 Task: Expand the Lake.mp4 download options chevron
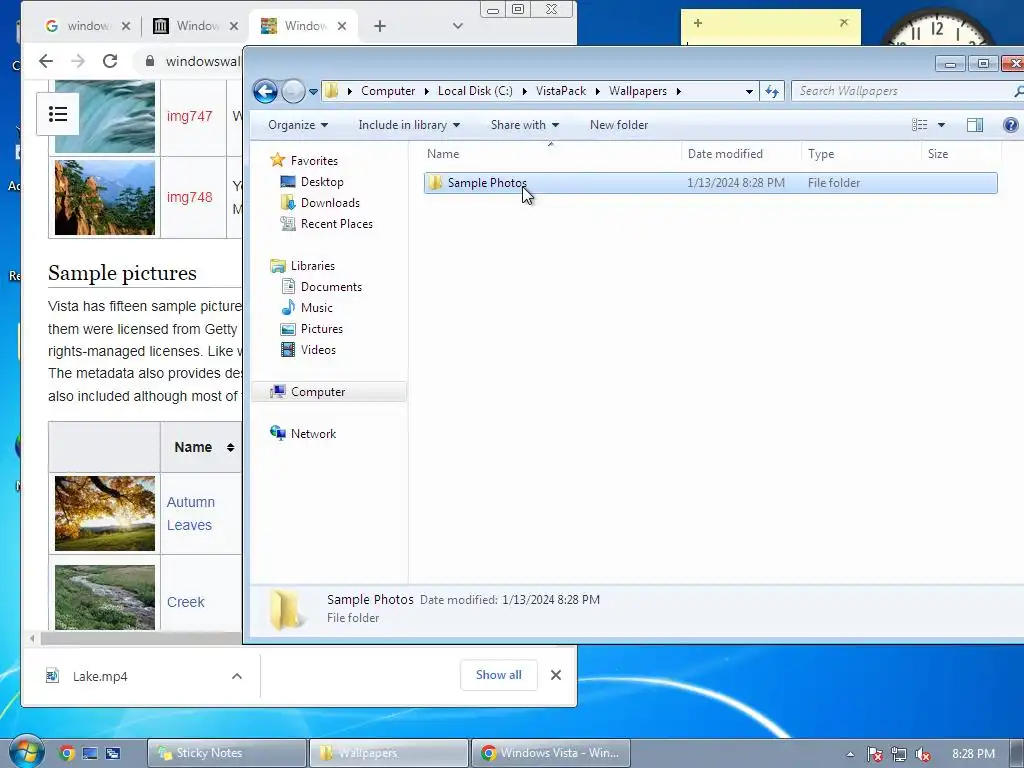[x=237, y=676]
